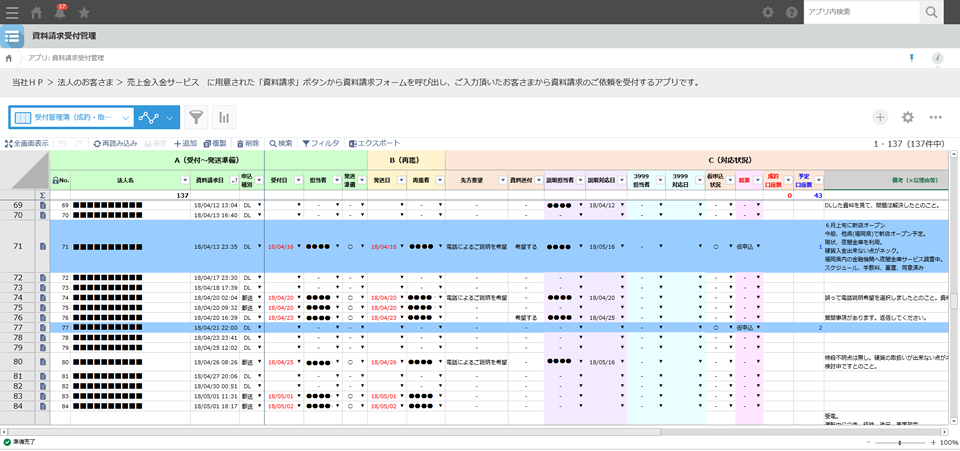The width and height of the screenshot is (960, 451).
Task: Open app settings gear icon
Action: point(908,118)
